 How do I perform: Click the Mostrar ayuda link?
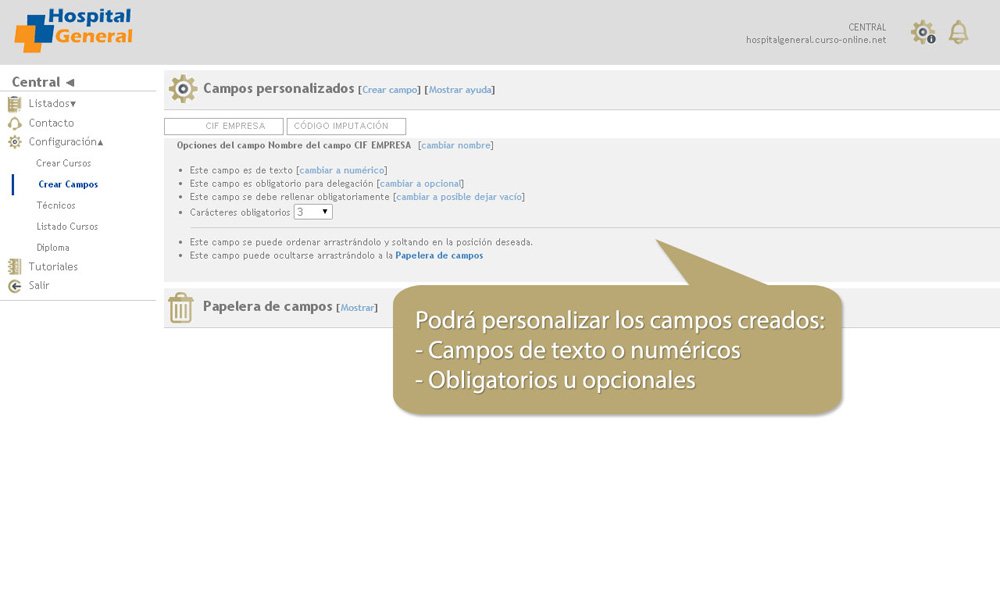pos(460,90)
